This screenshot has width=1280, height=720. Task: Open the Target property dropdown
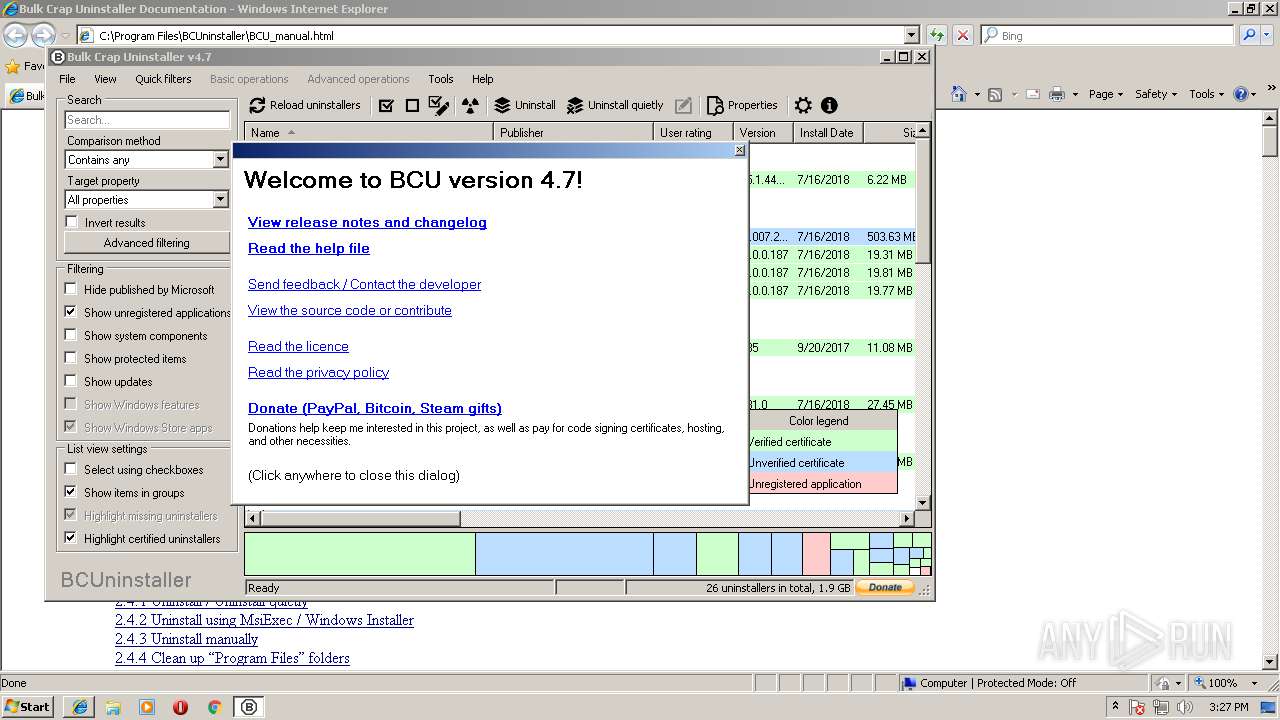pyautogui.click(x=221, y=200)
